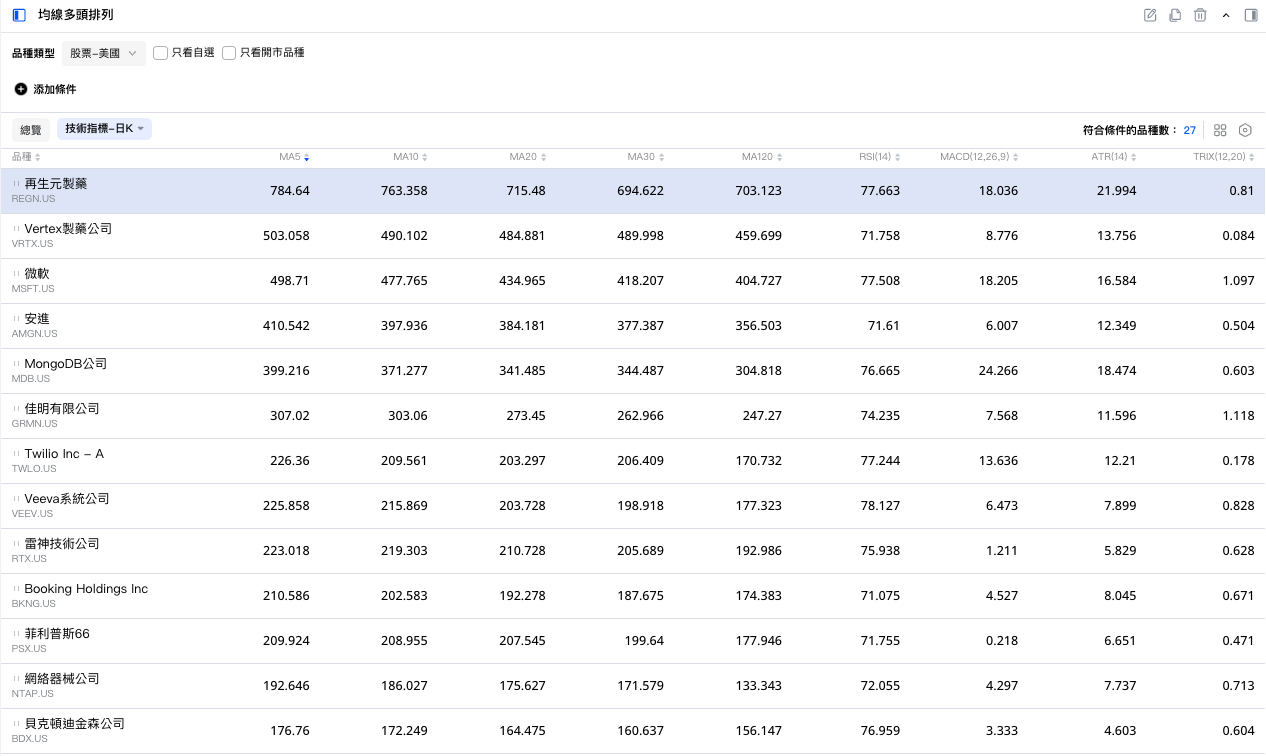Open the 技術指標-日K tab dropdown
This screenshot has height=756, width=1266.
click(104, 129)
